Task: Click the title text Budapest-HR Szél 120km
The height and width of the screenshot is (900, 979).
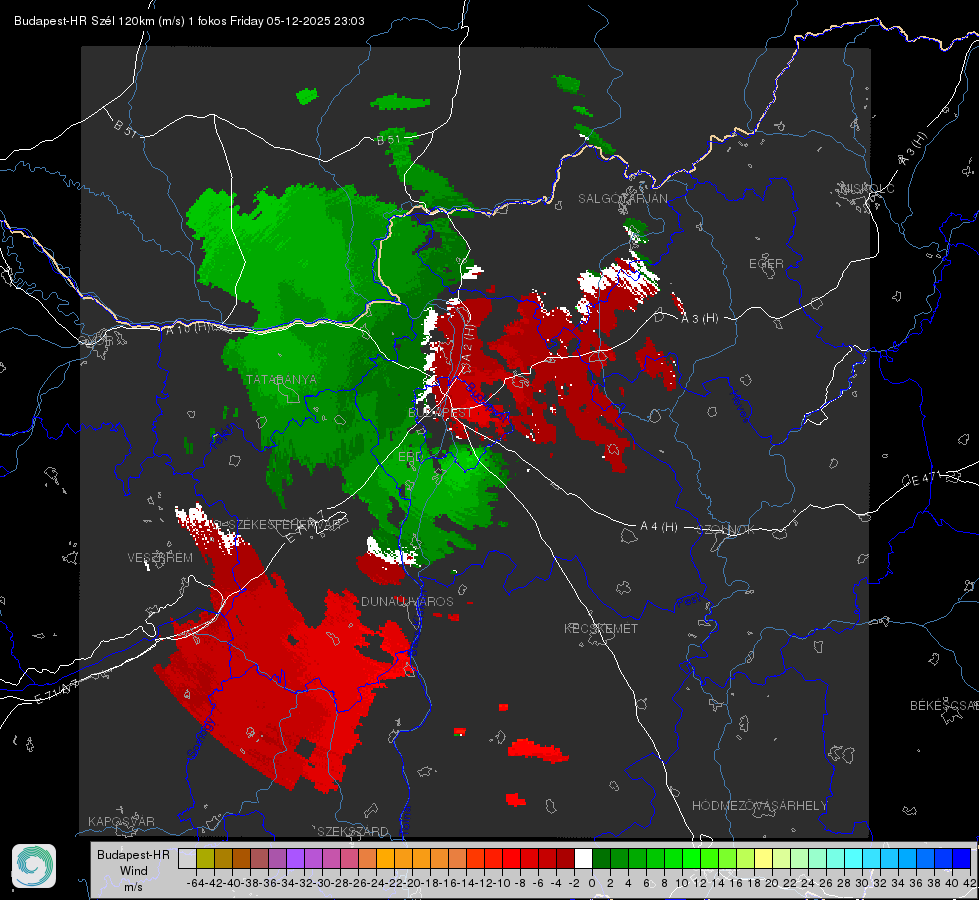Action: pyautogui.click(x=84, y=21)
